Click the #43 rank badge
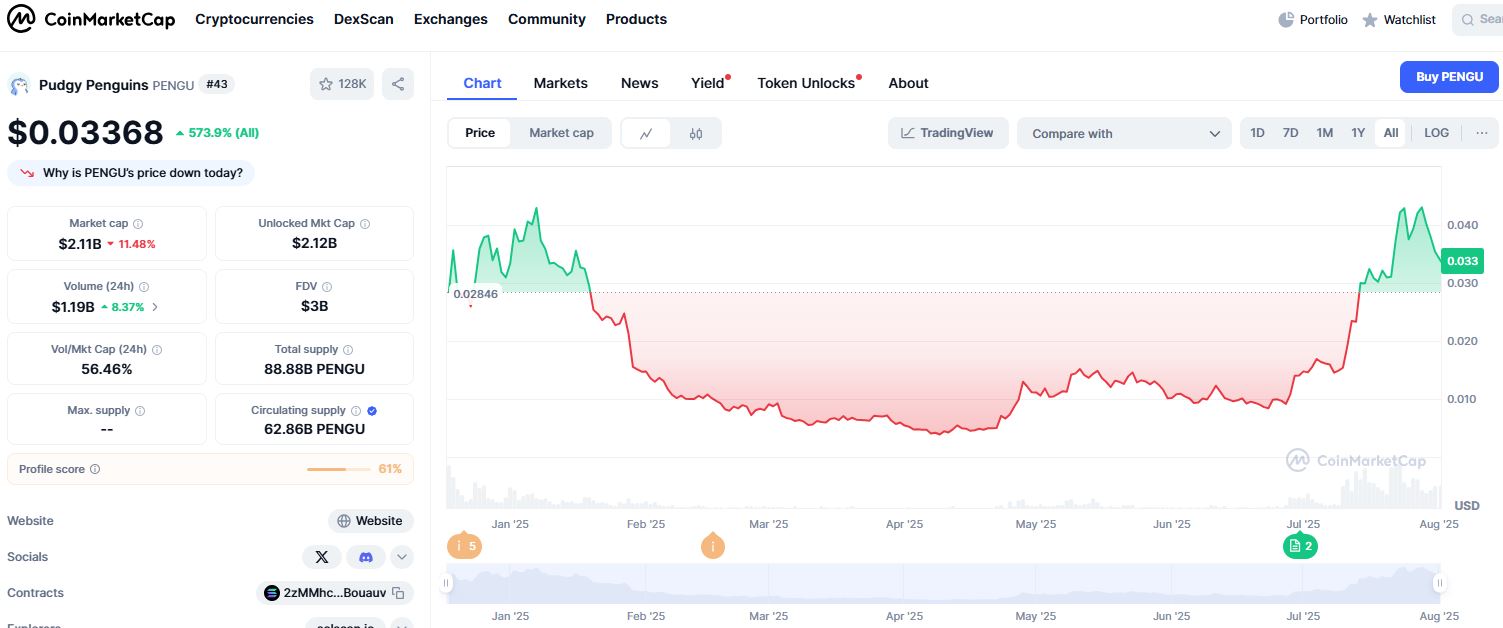This screenshot has height=628, width=1503. (x=217, y=84)
